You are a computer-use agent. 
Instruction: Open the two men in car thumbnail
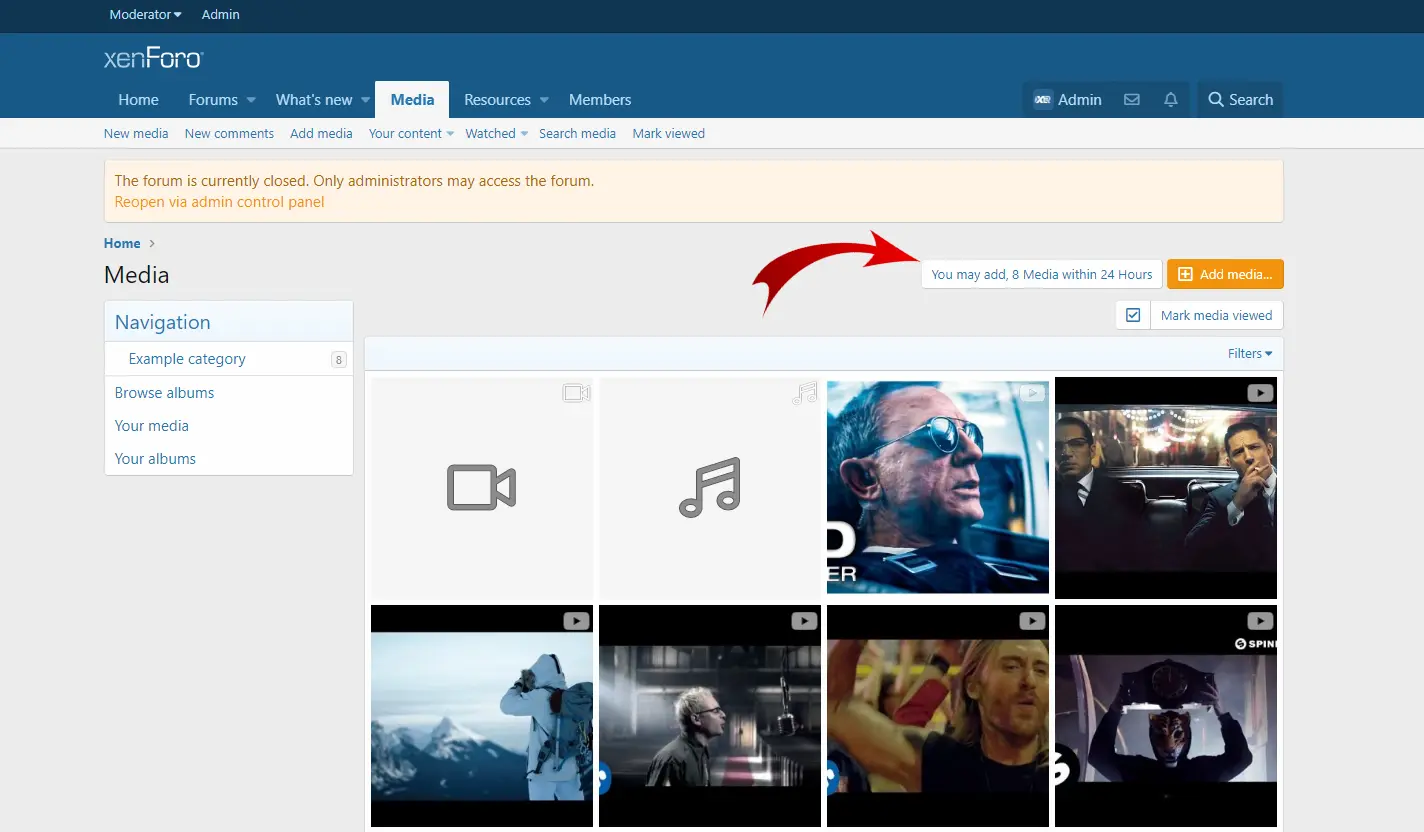1166,488
